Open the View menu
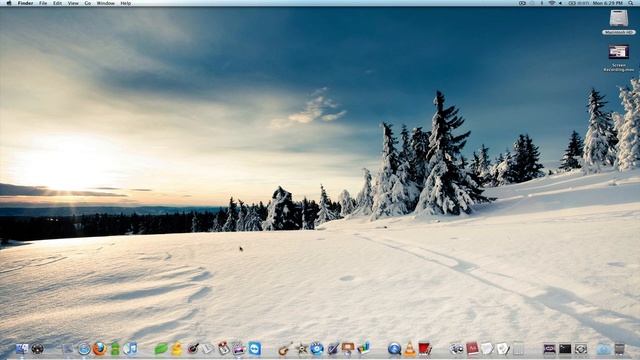 (73, 3)
